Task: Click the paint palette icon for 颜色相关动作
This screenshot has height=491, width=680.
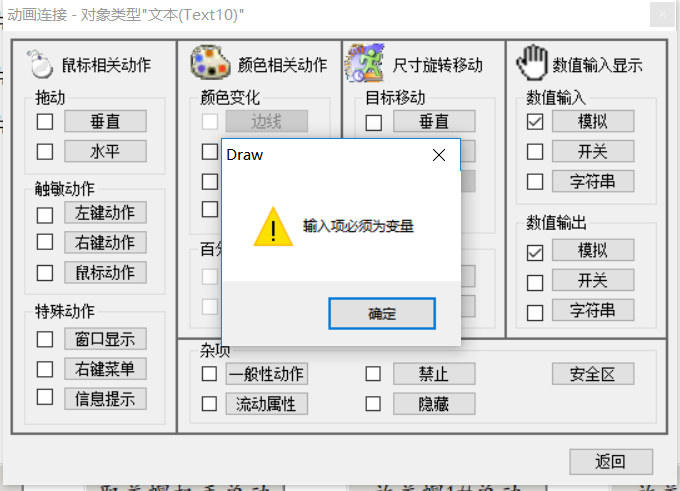Action: pyautogui.click(x=210, y=62)
